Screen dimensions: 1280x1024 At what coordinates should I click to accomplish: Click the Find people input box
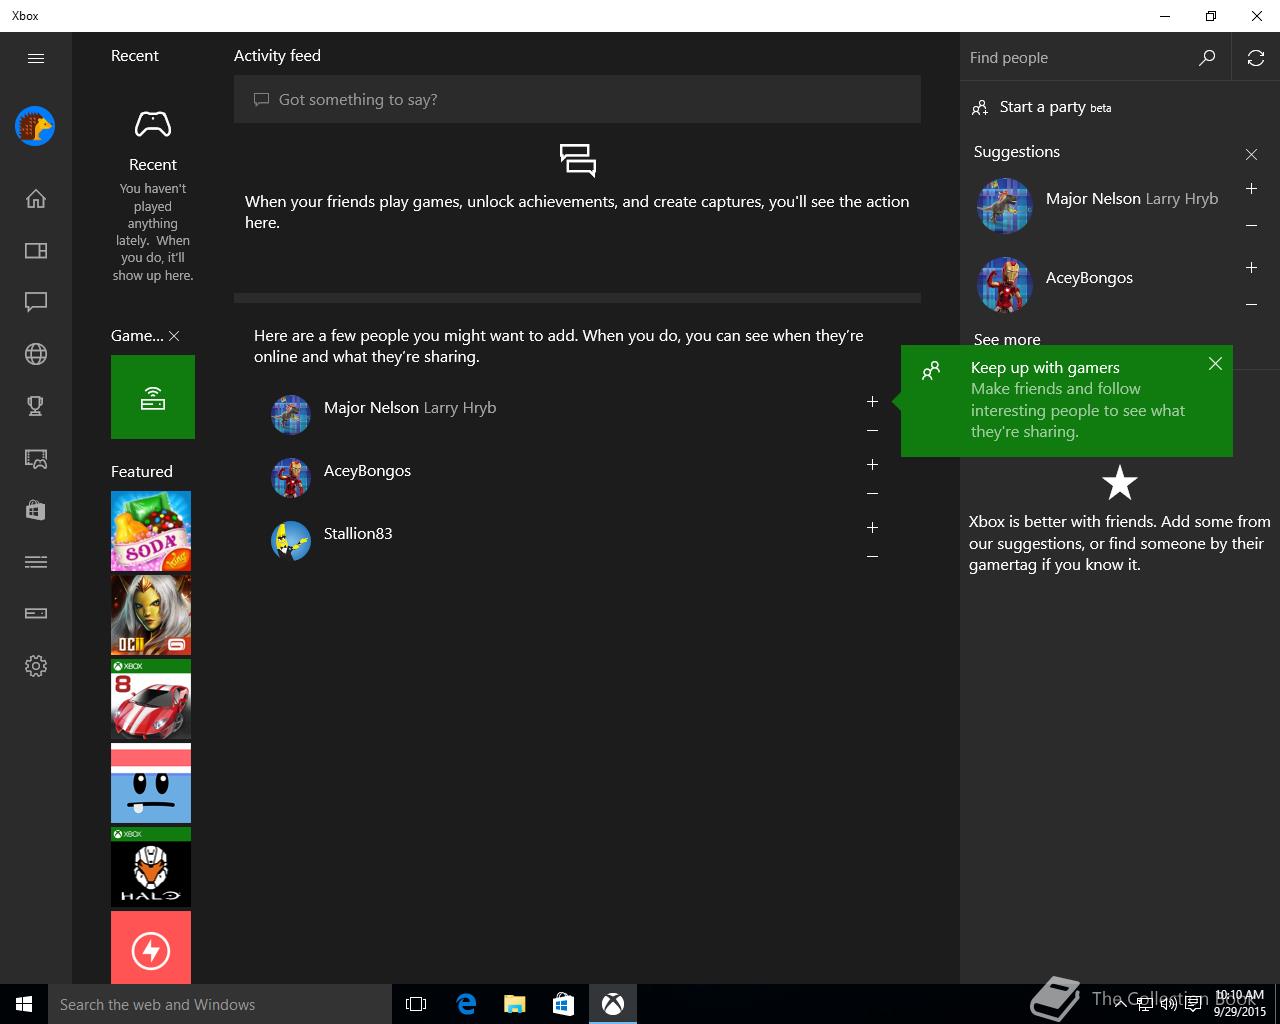point(1080,58)
